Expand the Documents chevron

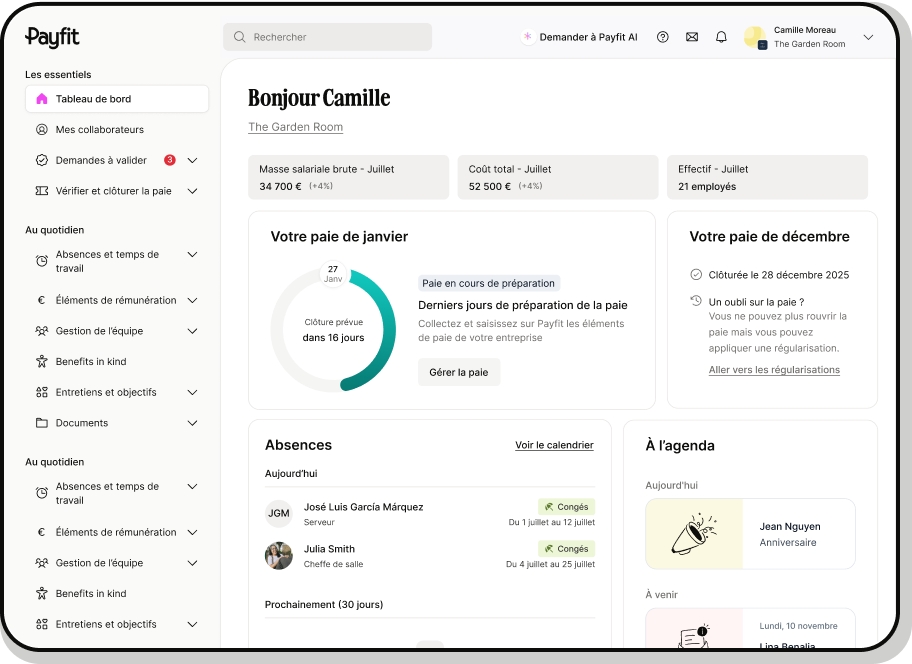(x=193, y=423)
